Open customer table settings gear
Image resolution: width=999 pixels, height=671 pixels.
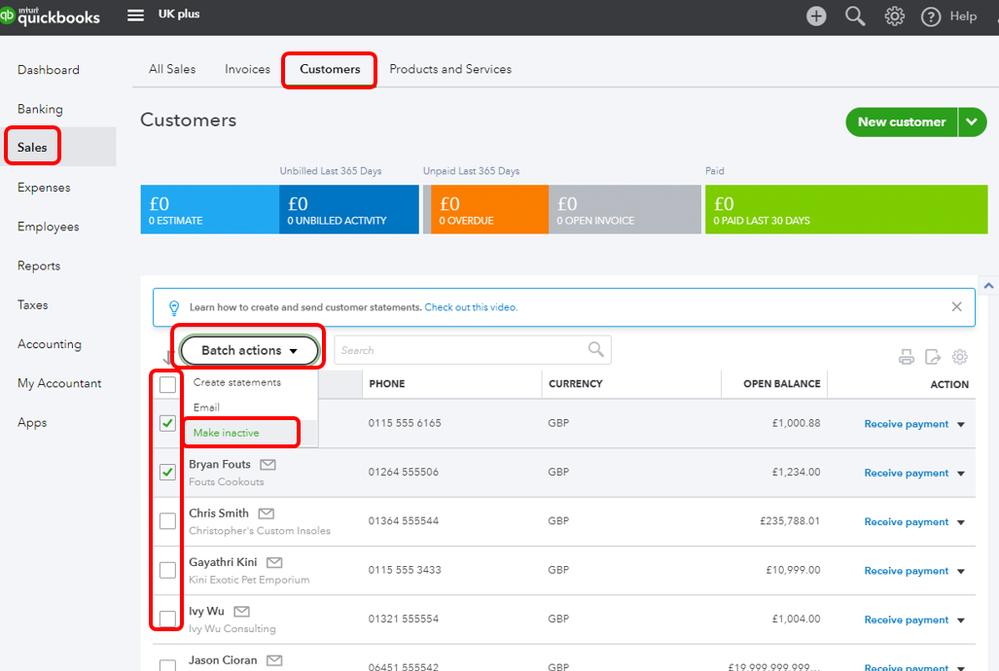tap(959, 357)
